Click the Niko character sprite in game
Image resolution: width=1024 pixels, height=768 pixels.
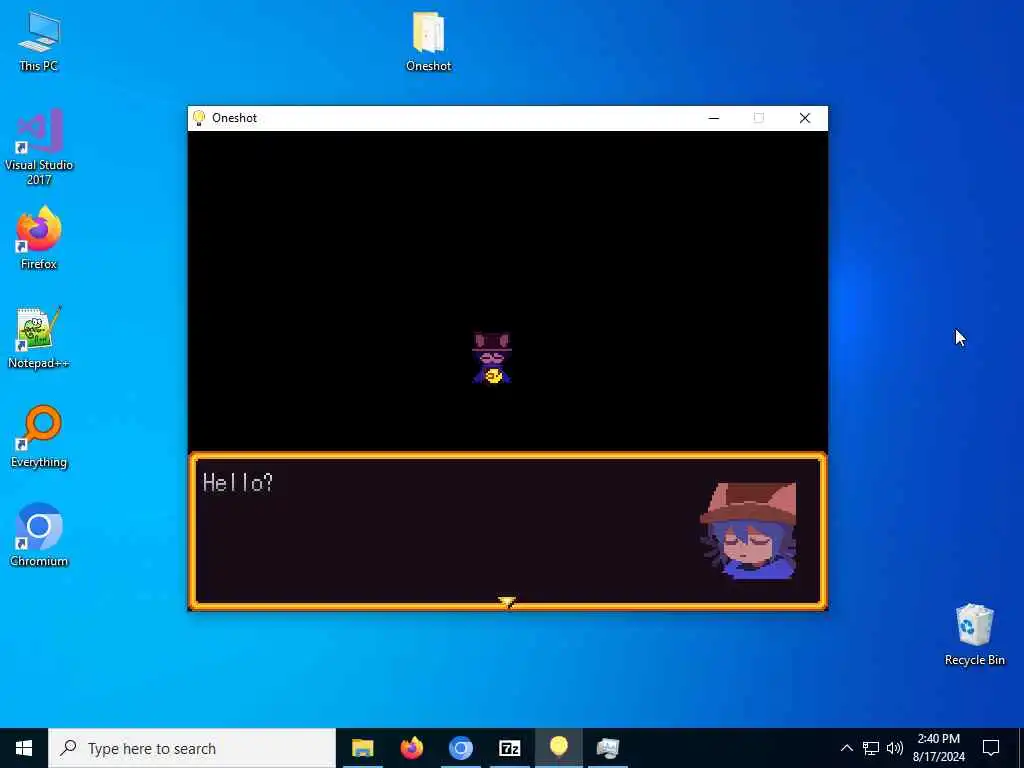pyautogui.click(x=491, y=358)
